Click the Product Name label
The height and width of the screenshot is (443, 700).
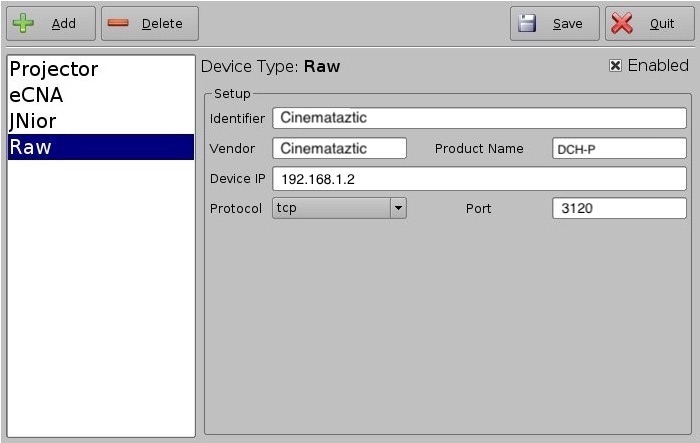pyautogui.click(x=479, y=148)
